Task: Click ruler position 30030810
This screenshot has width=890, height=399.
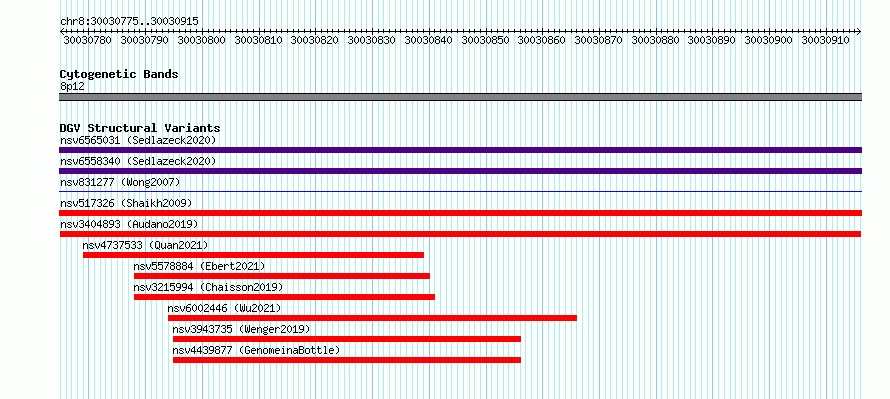Action: pyautogui.click(x=258, y=40)
